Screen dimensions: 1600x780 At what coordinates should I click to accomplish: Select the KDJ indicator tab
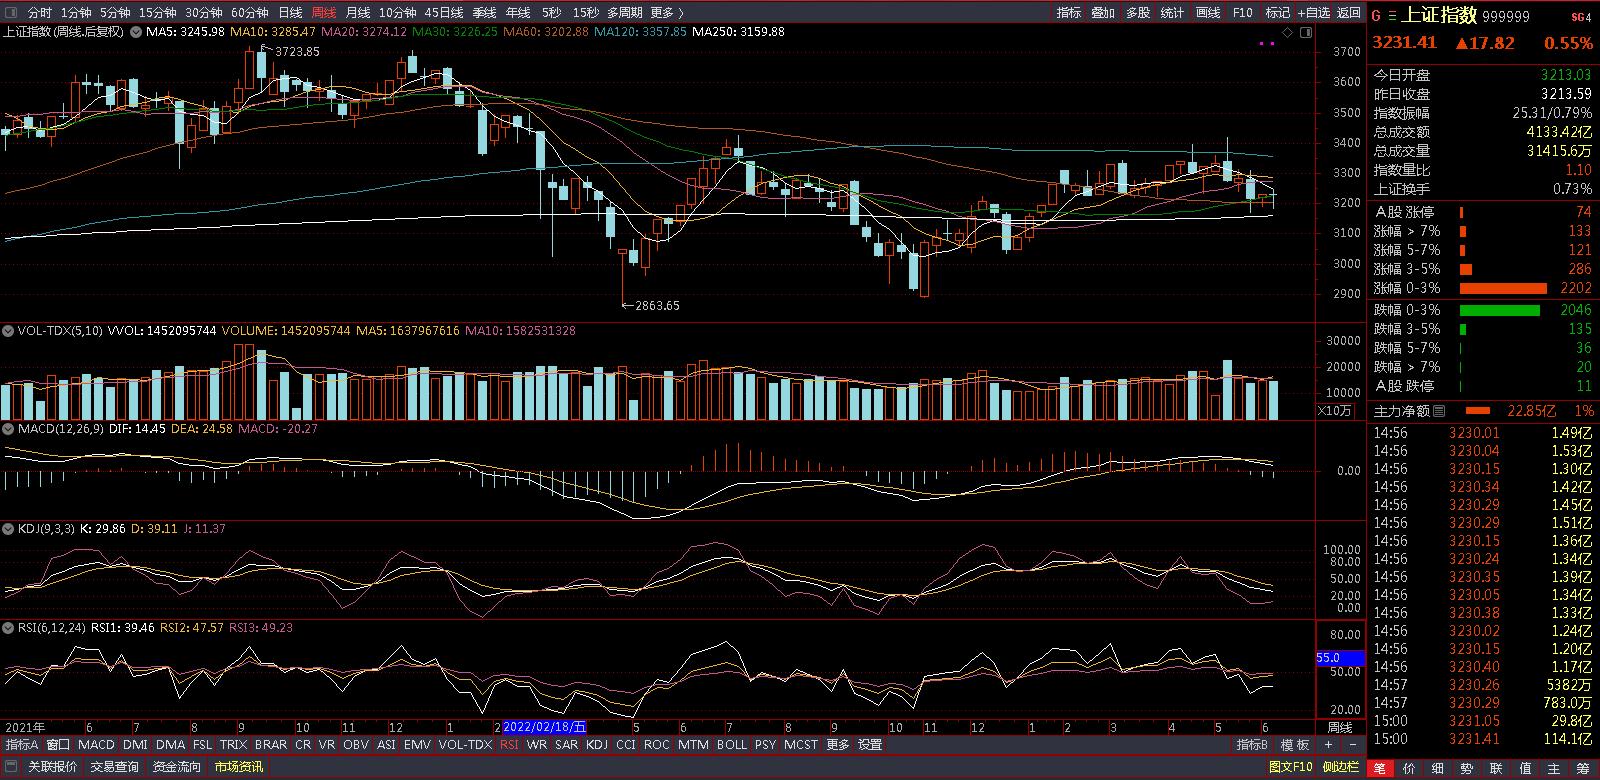click(x=597, y=745)
